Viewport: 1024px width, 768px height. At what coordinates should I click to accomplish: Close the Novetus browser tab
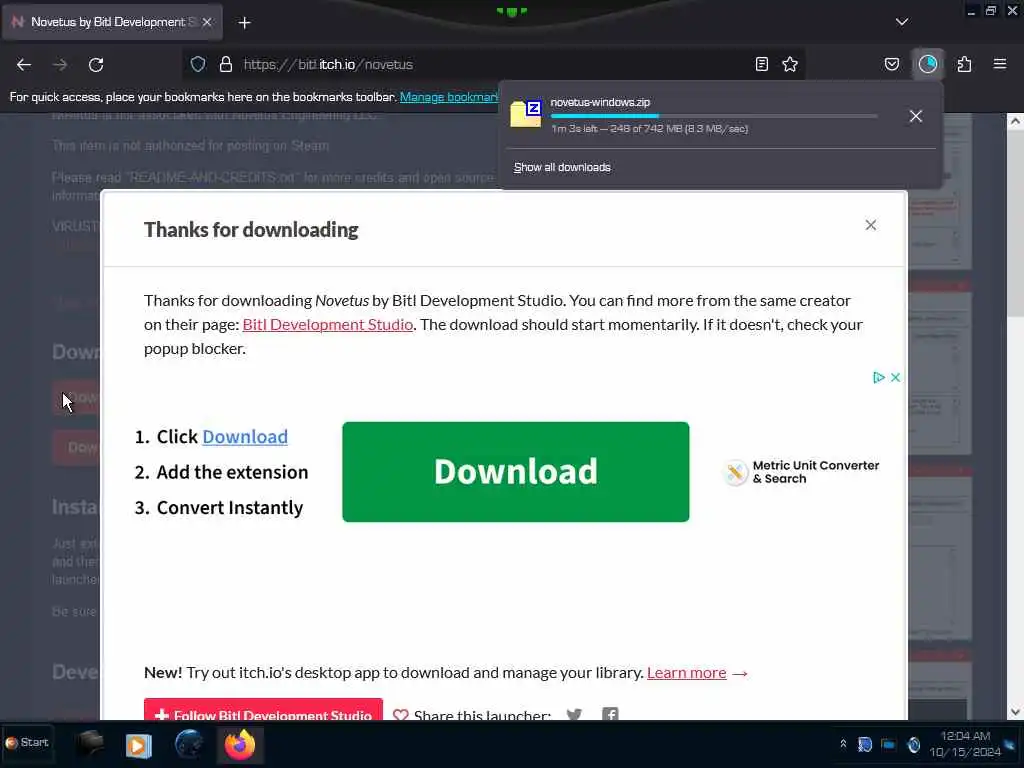207,22
